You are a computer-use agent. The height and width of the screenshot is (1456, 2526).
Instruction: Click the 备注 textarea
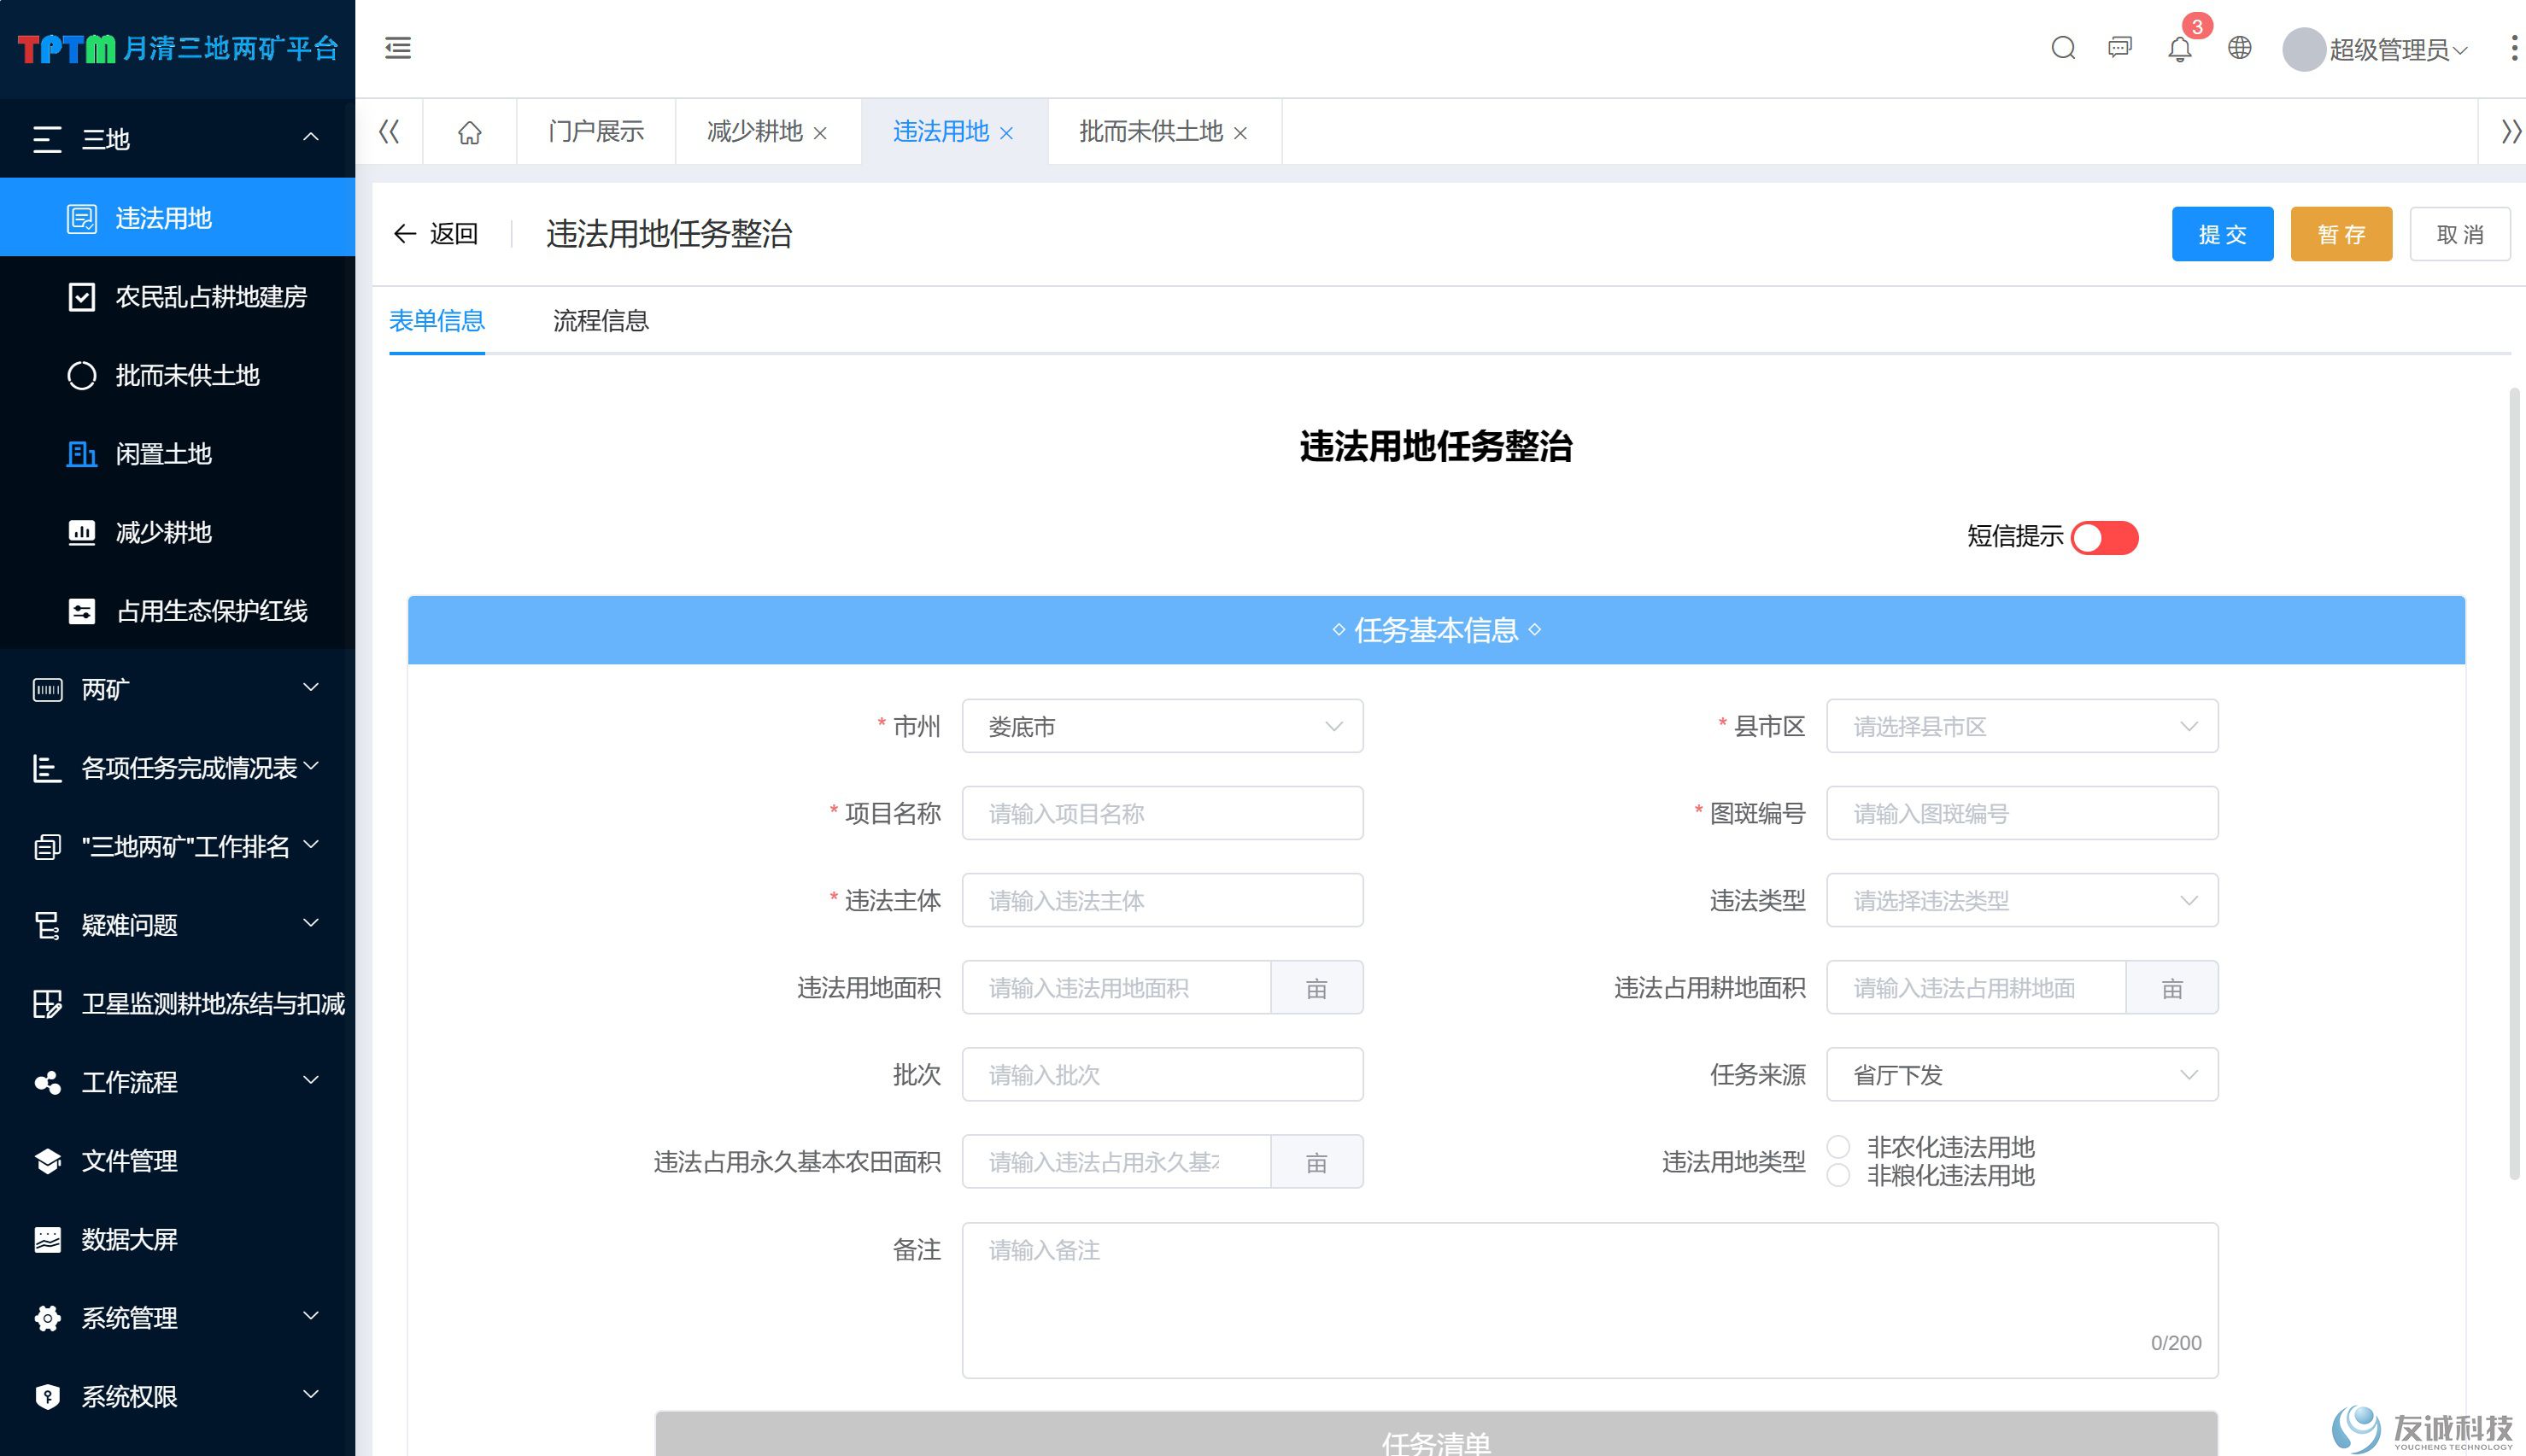[x=1590, y=1300]
